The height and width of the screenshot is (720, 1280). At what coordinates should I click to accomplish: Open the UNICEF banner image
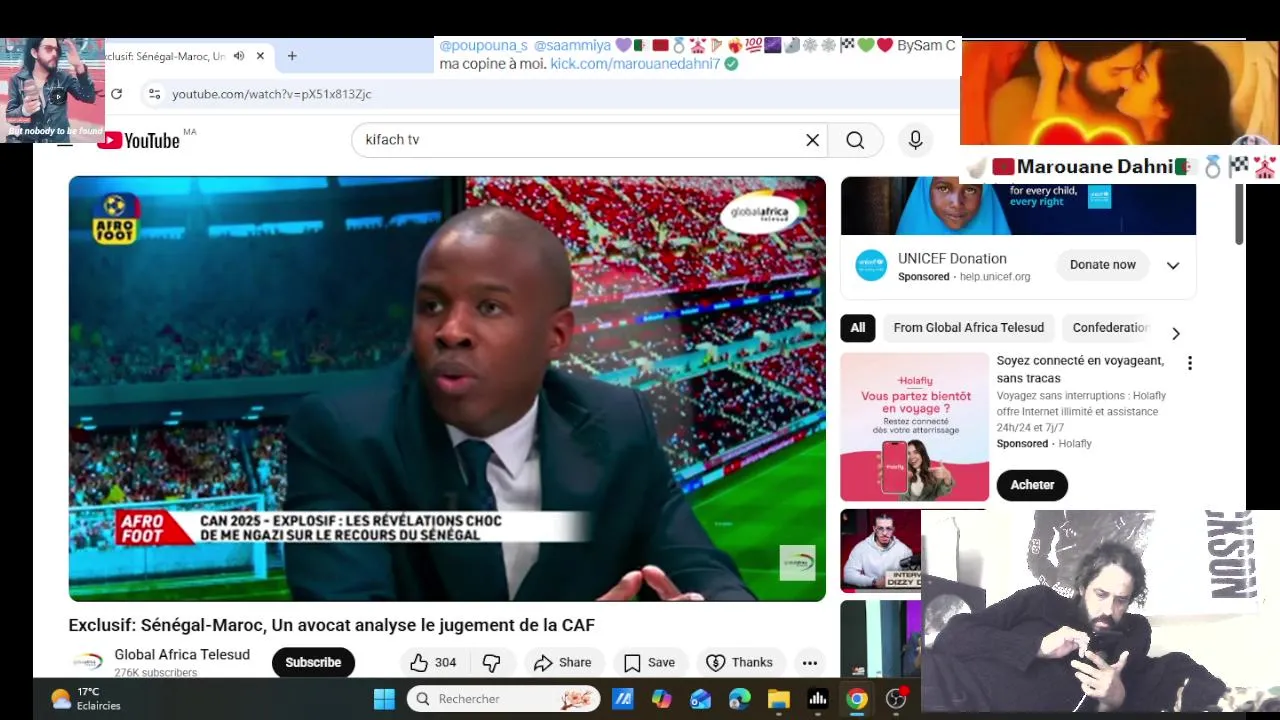pos(1018,206)
